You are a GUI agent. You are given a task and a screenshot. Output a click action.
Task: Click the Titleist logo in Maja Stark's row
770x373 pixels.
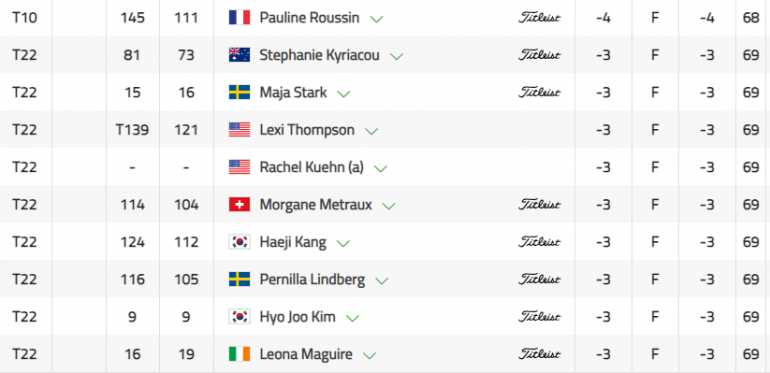click(539, 92)
